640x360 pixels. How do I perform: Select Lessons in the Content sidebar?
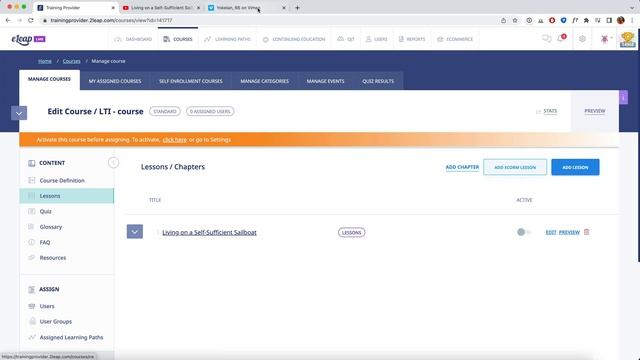67,196
